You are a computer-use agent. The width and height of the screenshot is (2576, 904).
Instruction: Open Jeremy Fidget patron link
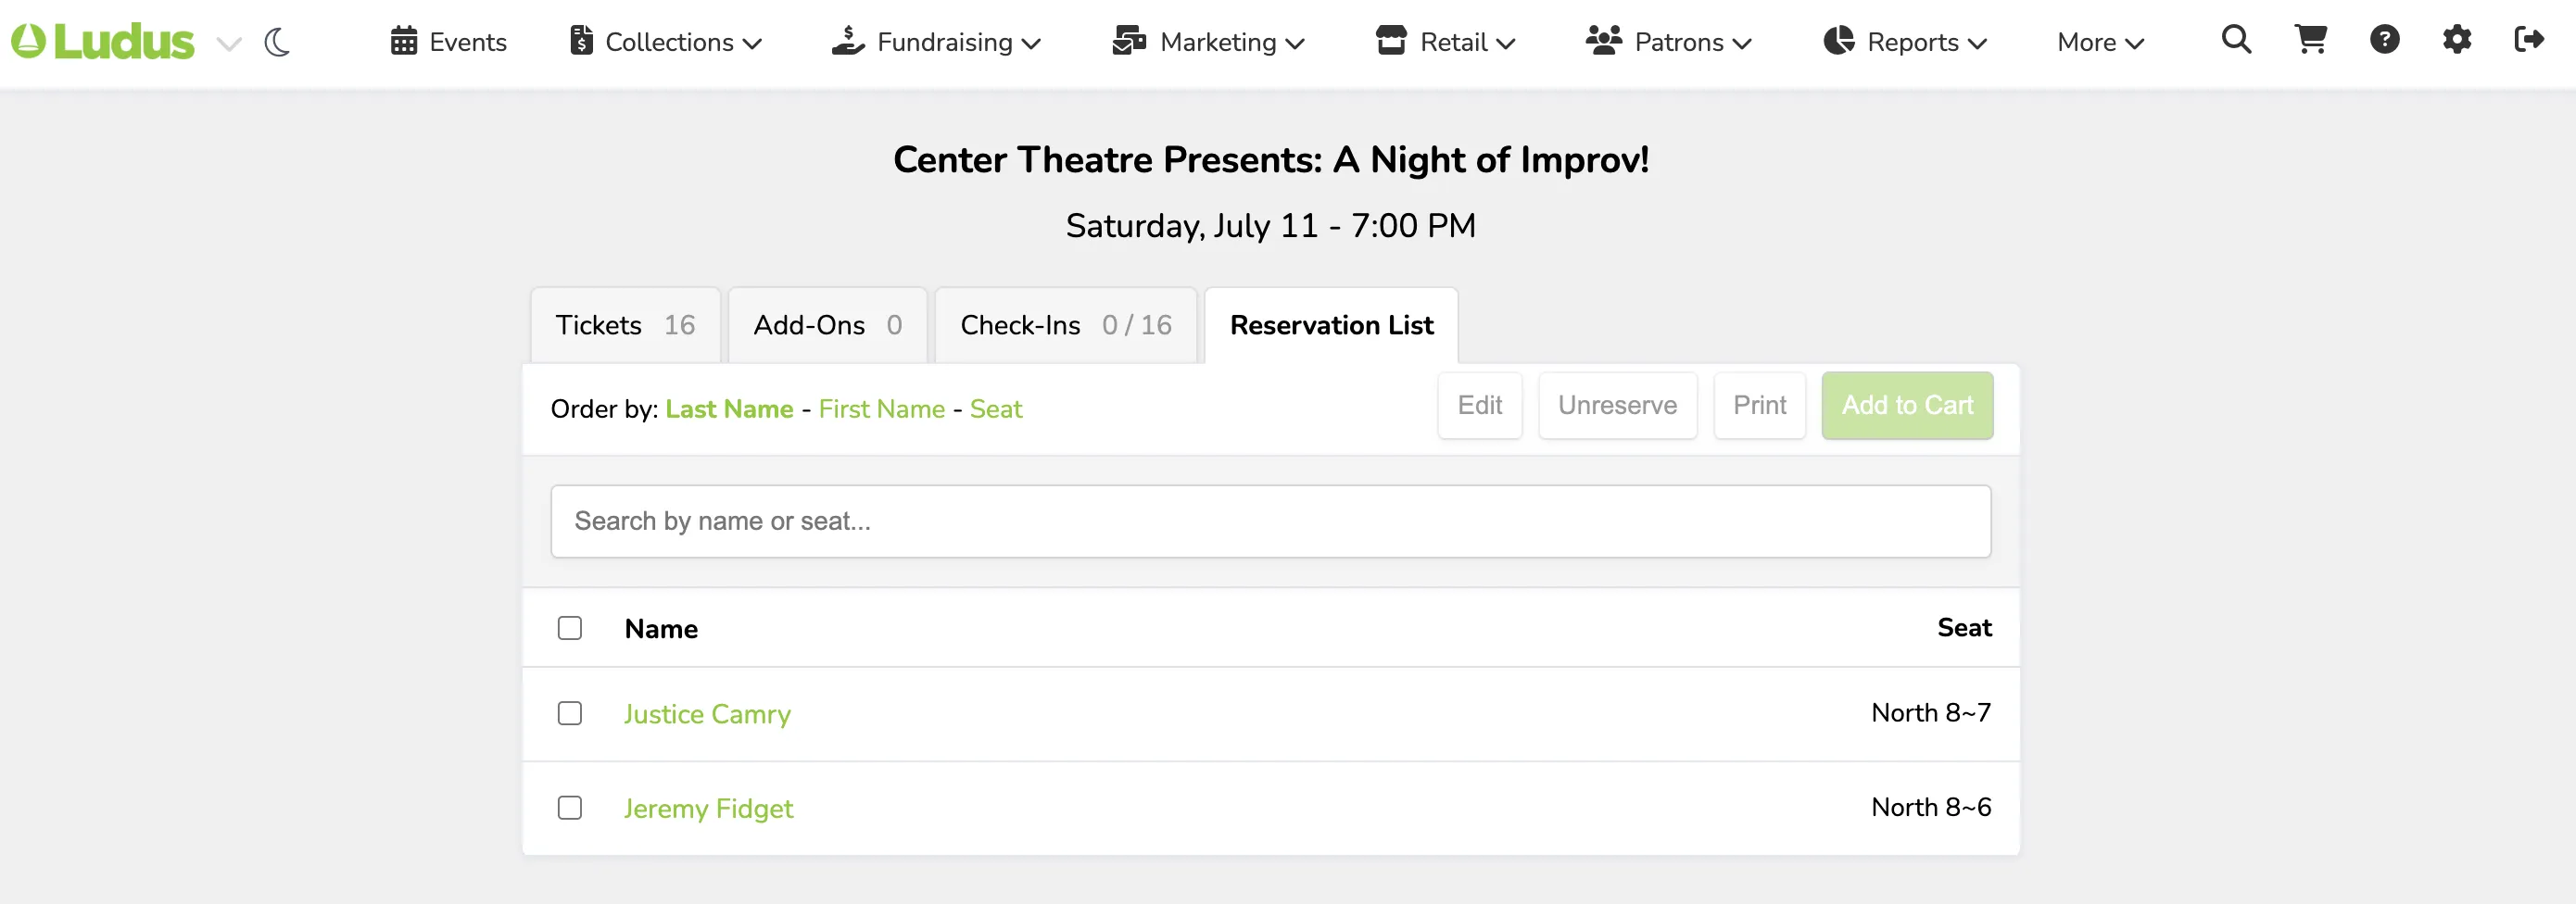(x=708, y=808)
